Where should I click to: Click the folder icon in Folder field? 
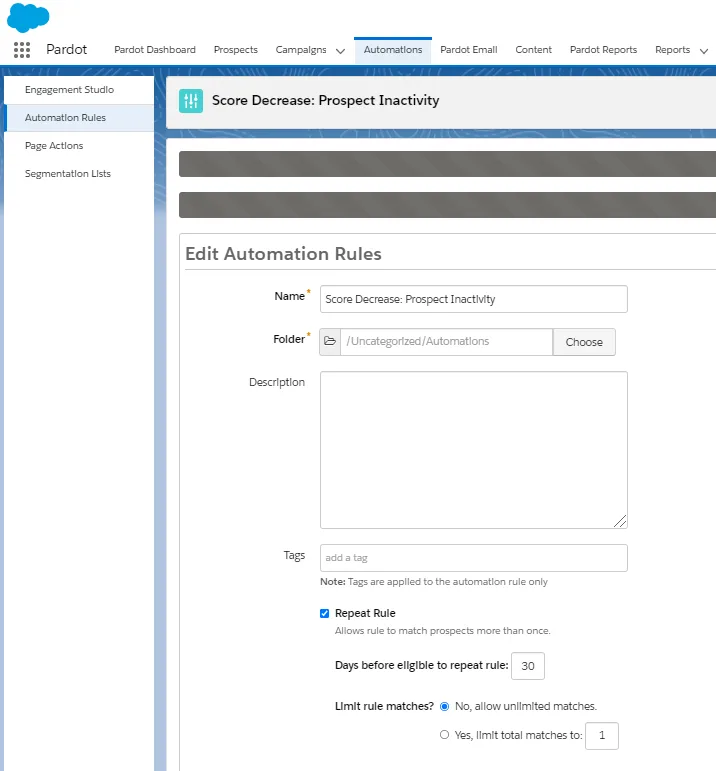click(330, 341)
